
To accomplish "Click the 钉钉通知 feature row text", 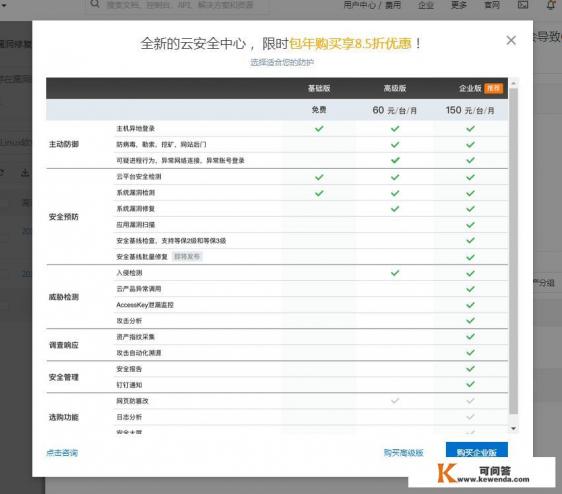I will point(129,385).
